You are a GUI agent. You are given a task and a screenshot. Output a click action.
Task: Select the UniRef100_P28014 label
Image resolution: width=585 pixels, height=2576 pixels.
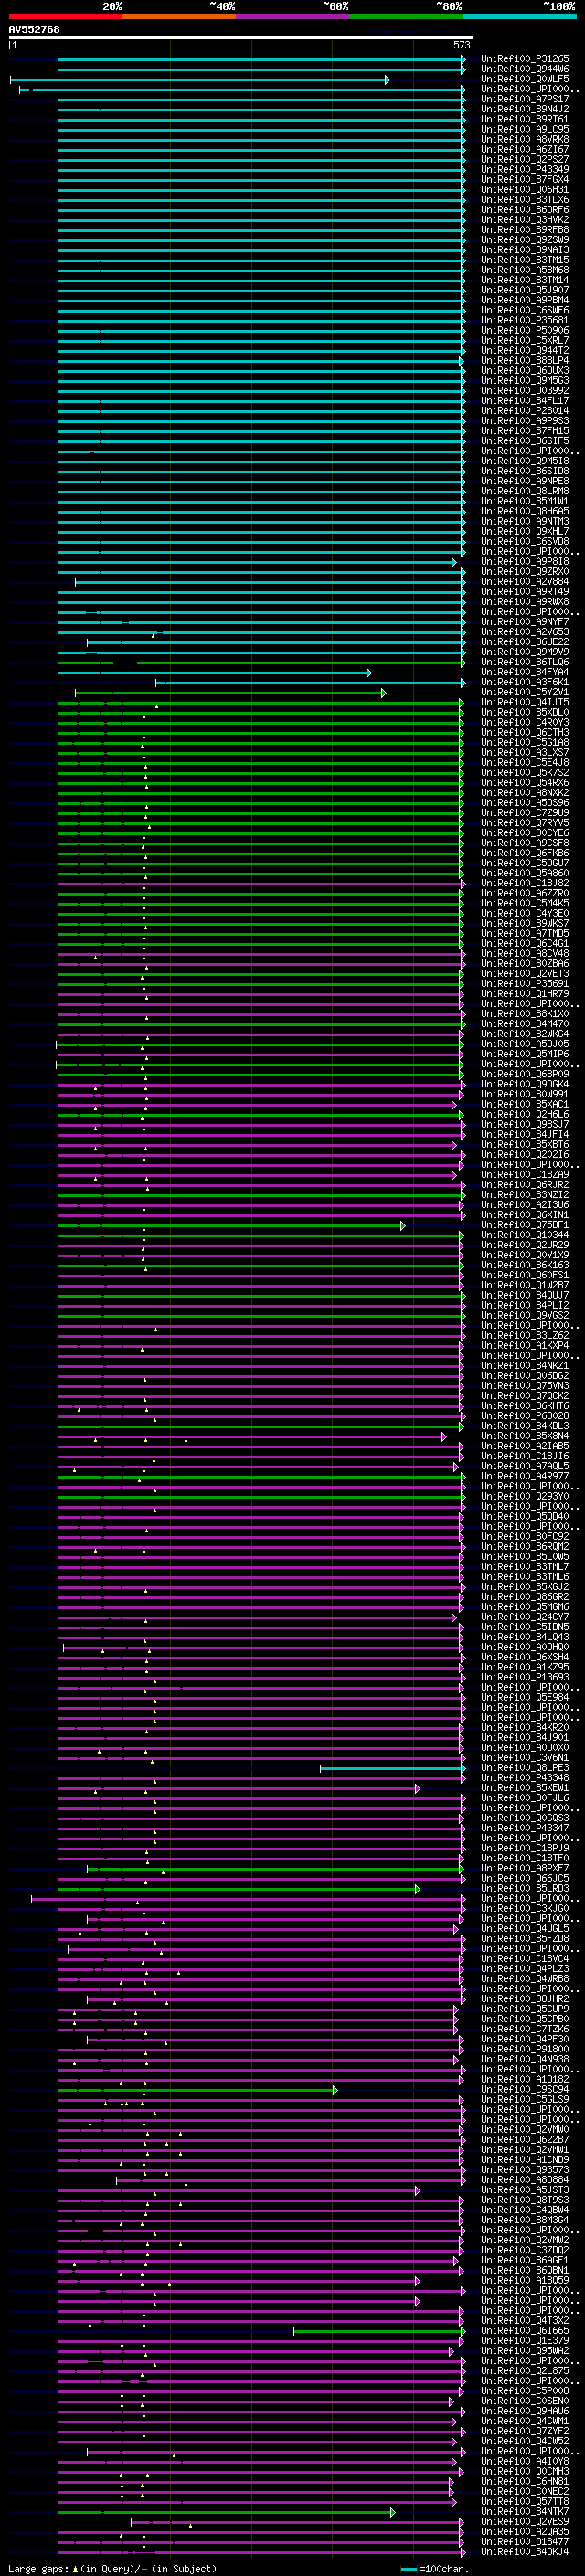[525, 411]
